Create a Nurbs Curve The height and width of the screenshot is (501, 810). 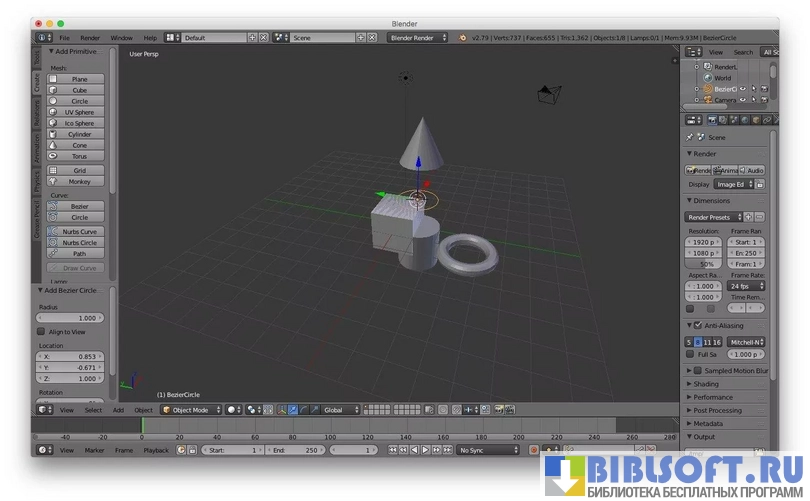point(79,231)
